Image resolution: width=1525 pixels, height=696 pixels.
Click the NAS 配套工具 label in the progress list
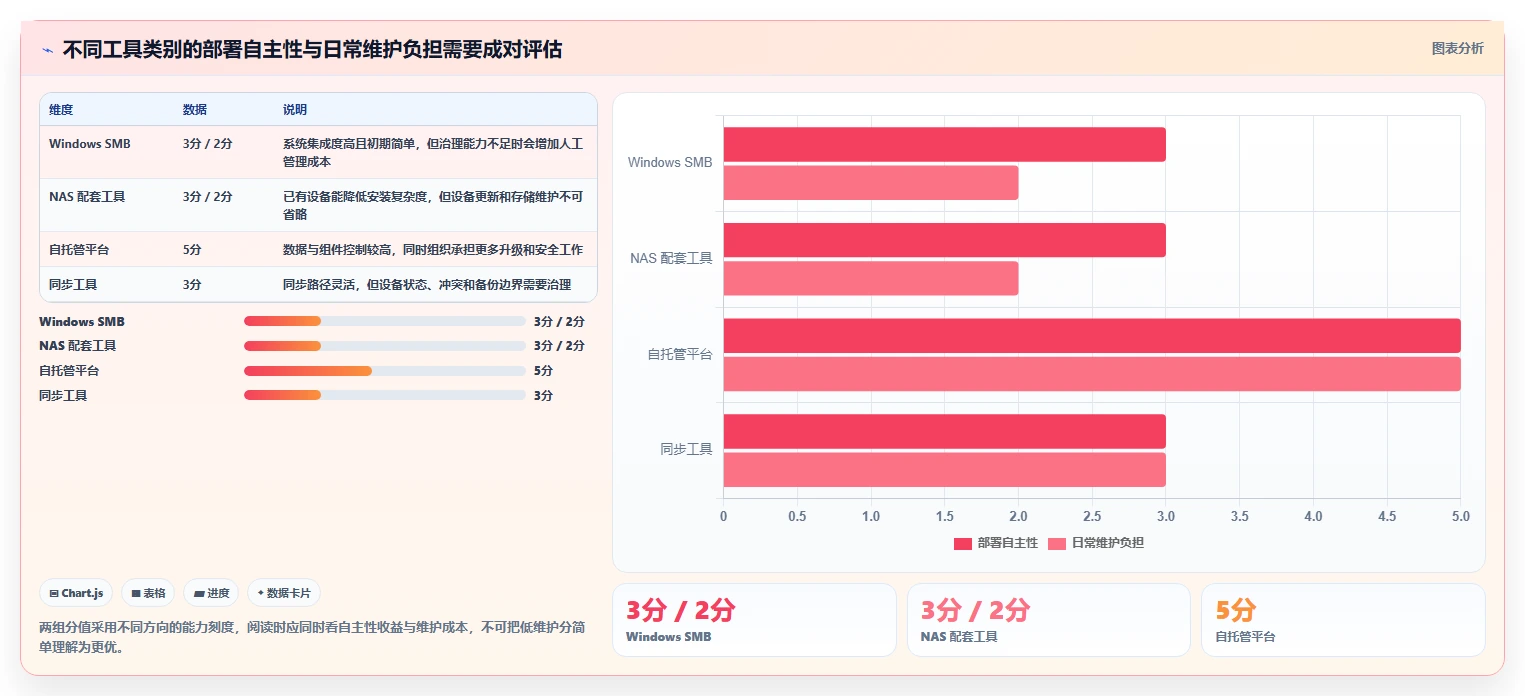pos(78,345)
